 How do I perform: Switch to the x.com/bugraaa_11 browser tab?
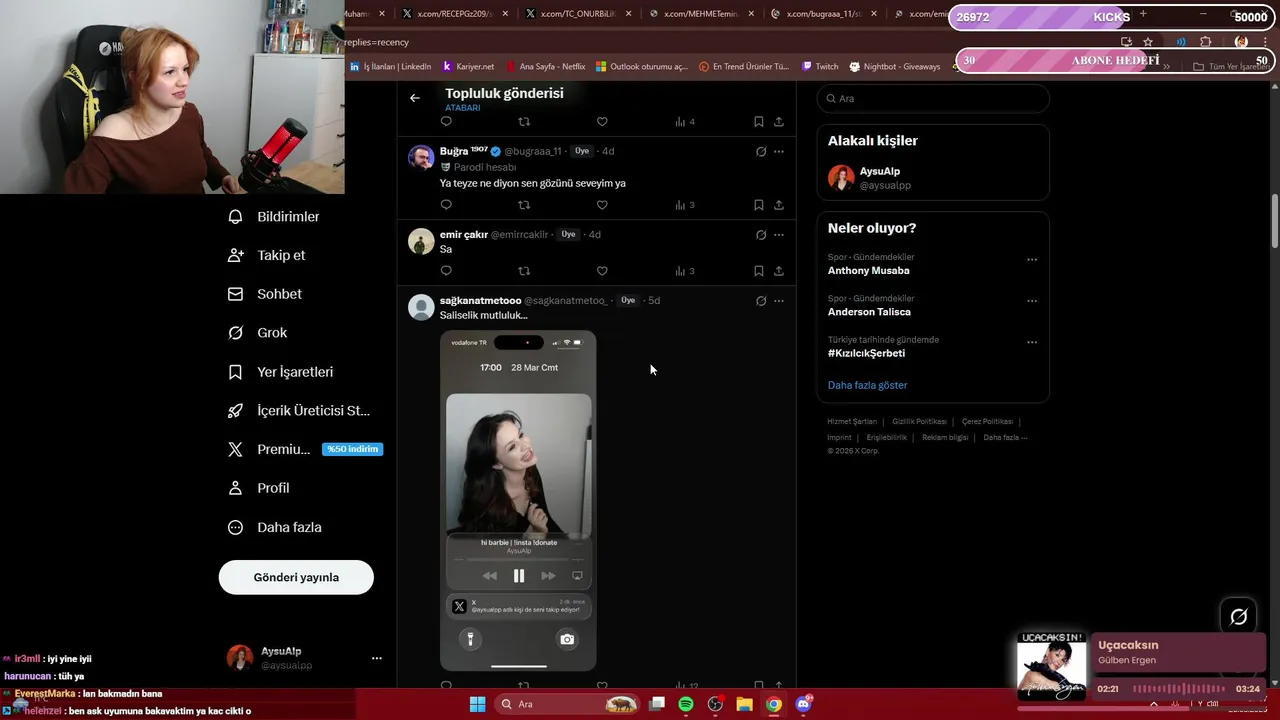coord(823,14)
